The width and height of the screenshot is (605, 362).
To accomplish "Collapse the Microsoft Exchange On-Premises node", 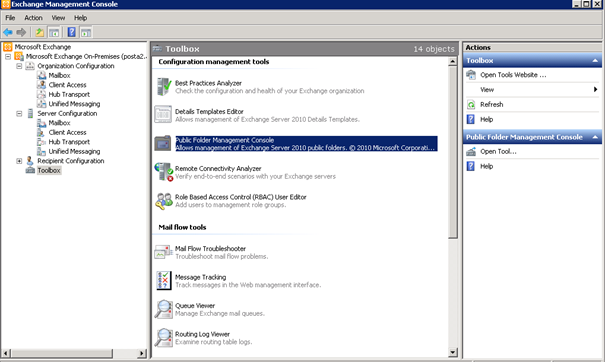I will pyautogui.click(x=8, y=56).
